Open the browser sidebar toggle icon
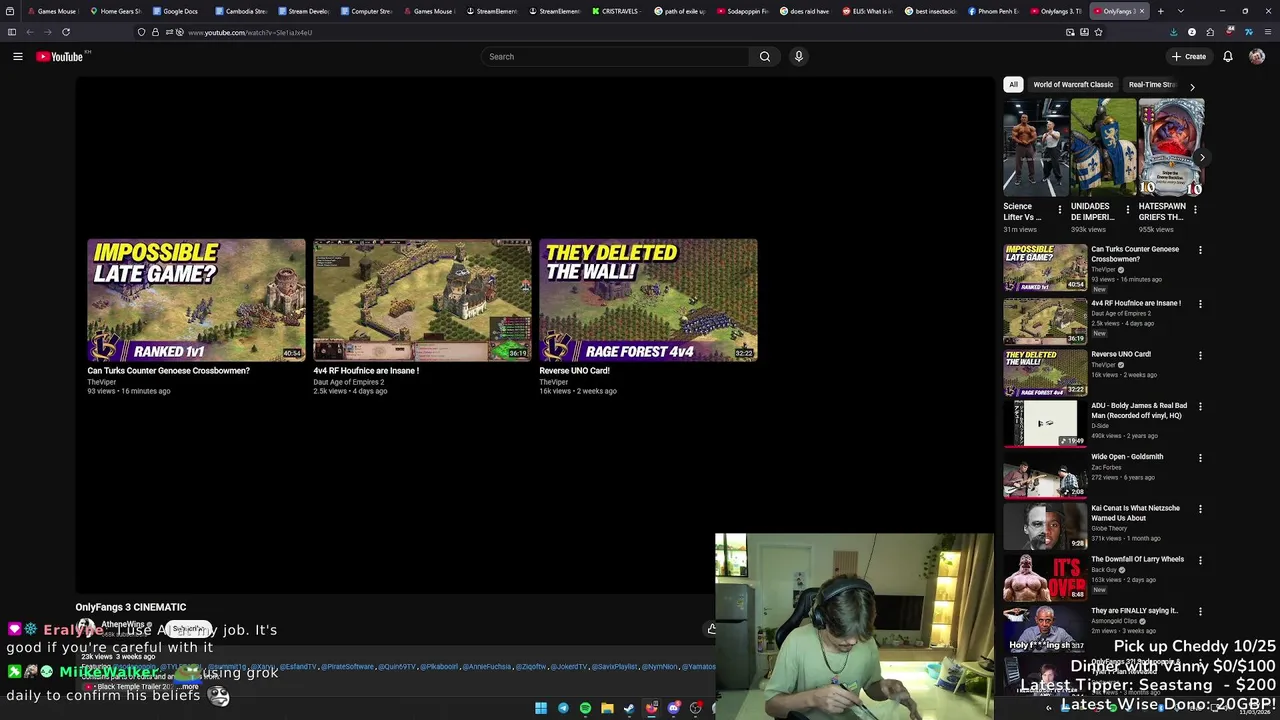The image size is (1280, 720). pyautogui.click(x=11, y=32)
